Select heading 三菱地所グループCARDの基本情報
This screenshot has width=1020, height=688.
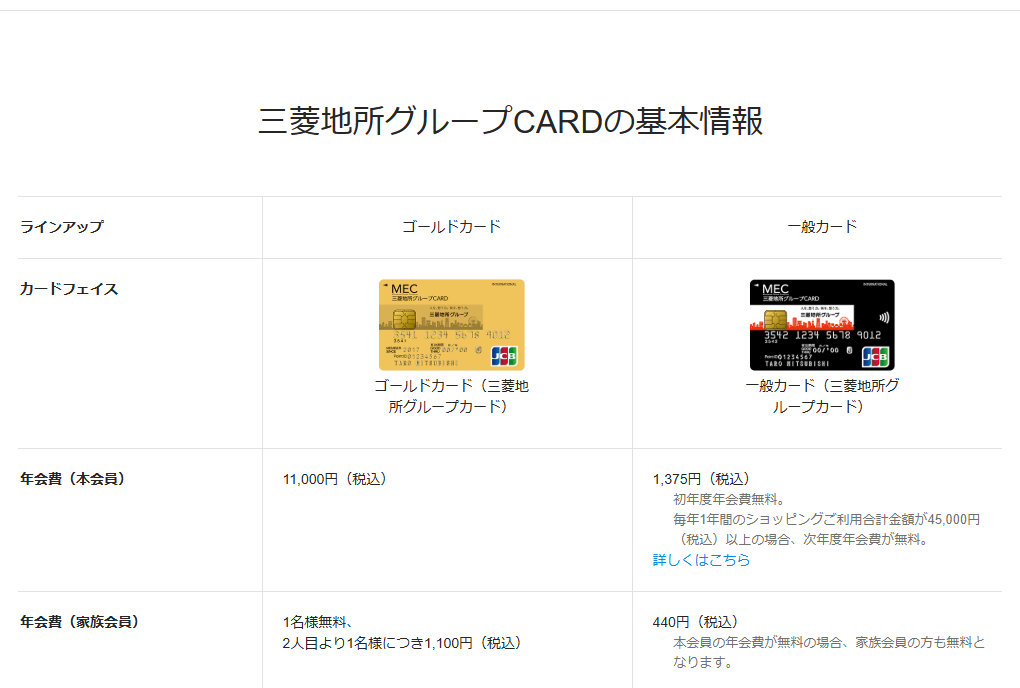click(x=510, y=121)
